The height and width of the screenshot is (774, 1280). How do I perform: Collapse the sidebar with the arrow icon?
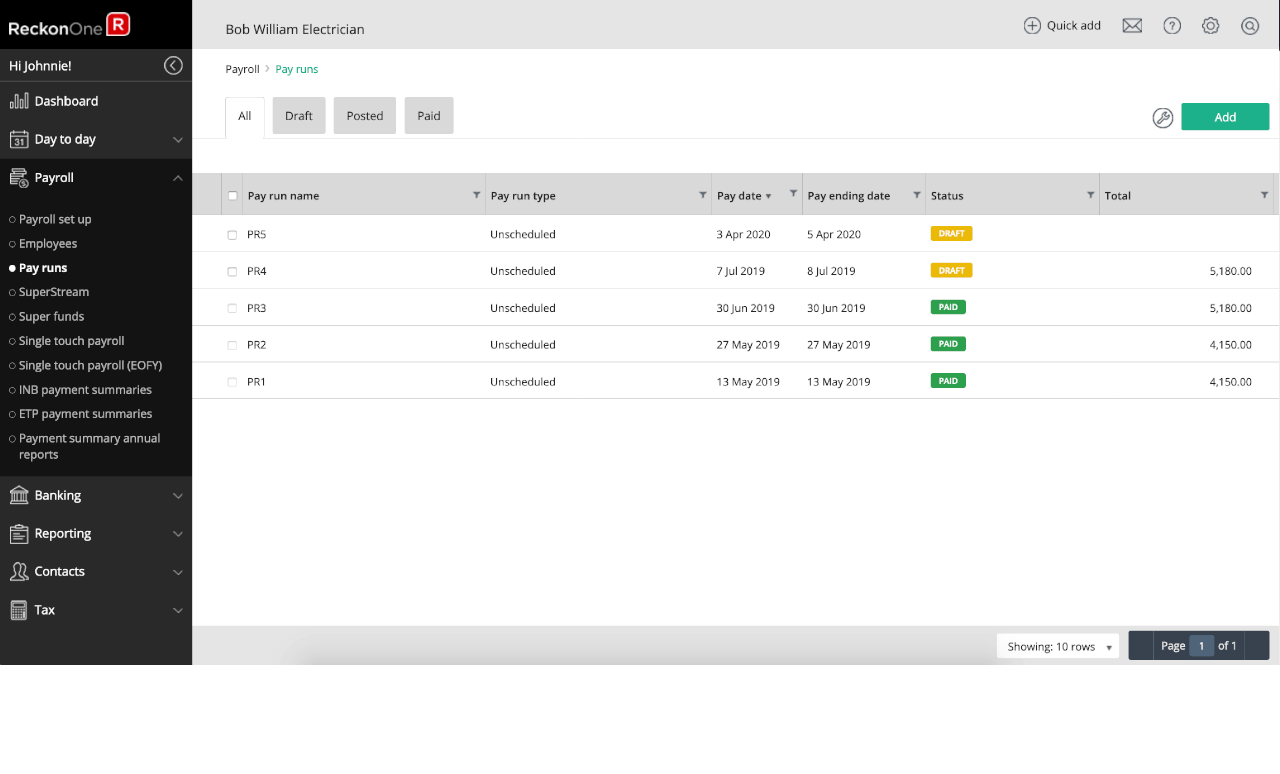pyautogui.click(x=174, y=66)
